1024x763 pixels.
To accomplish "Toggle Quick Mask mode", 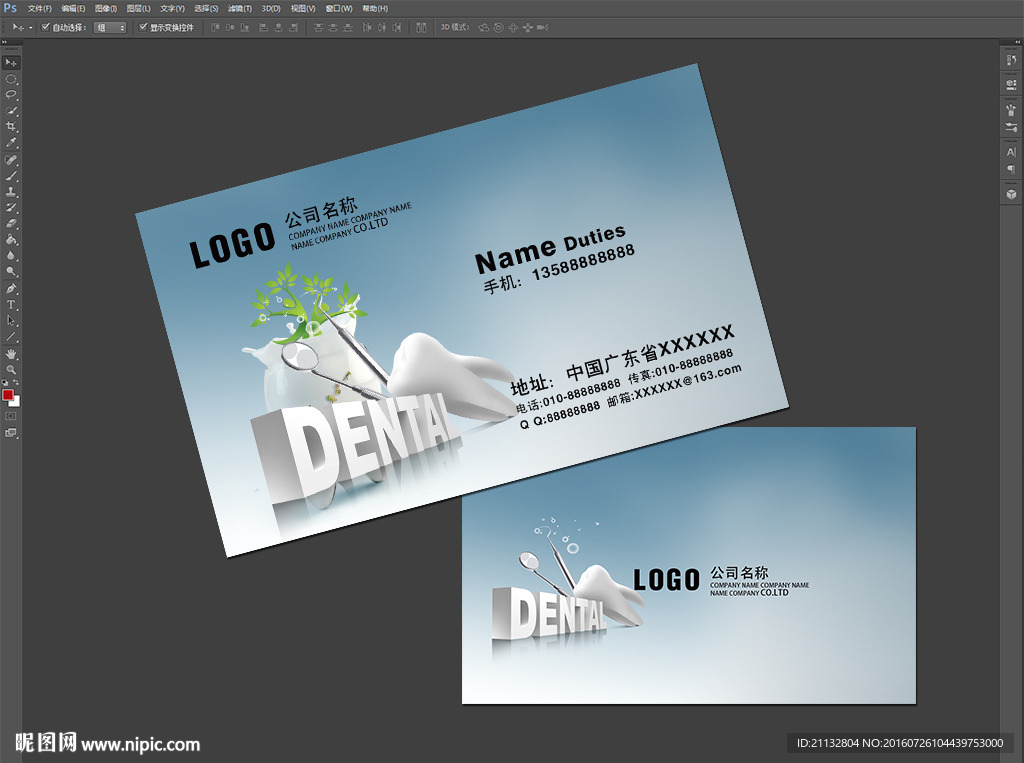I will (x=11, y=416).
